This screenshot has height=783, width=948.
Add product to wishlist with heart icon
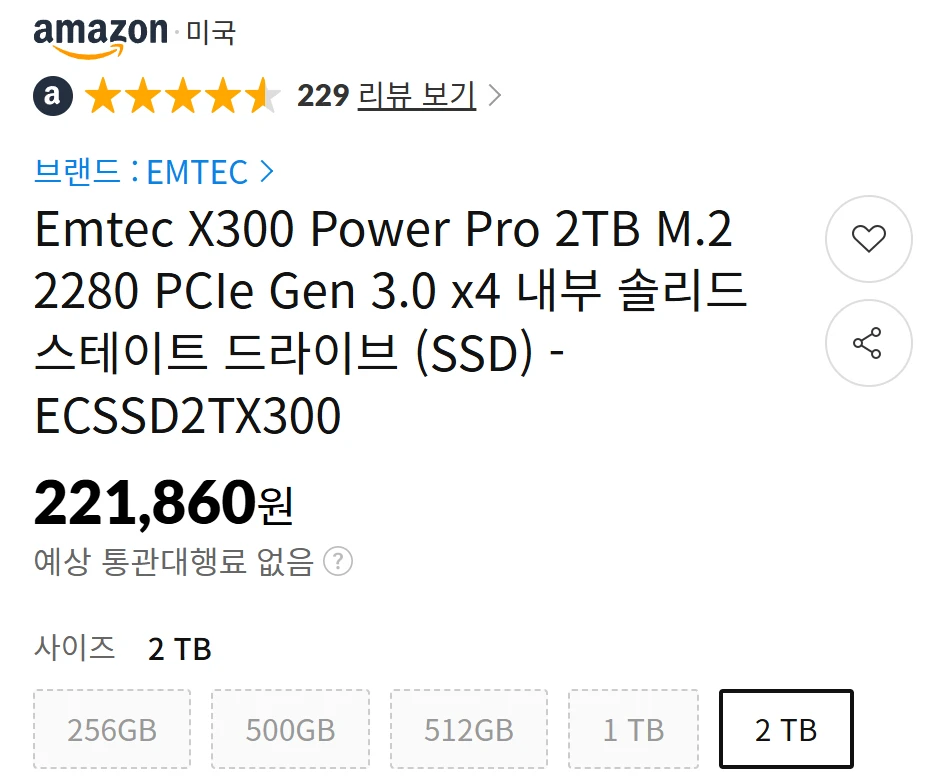pos(868,239)
